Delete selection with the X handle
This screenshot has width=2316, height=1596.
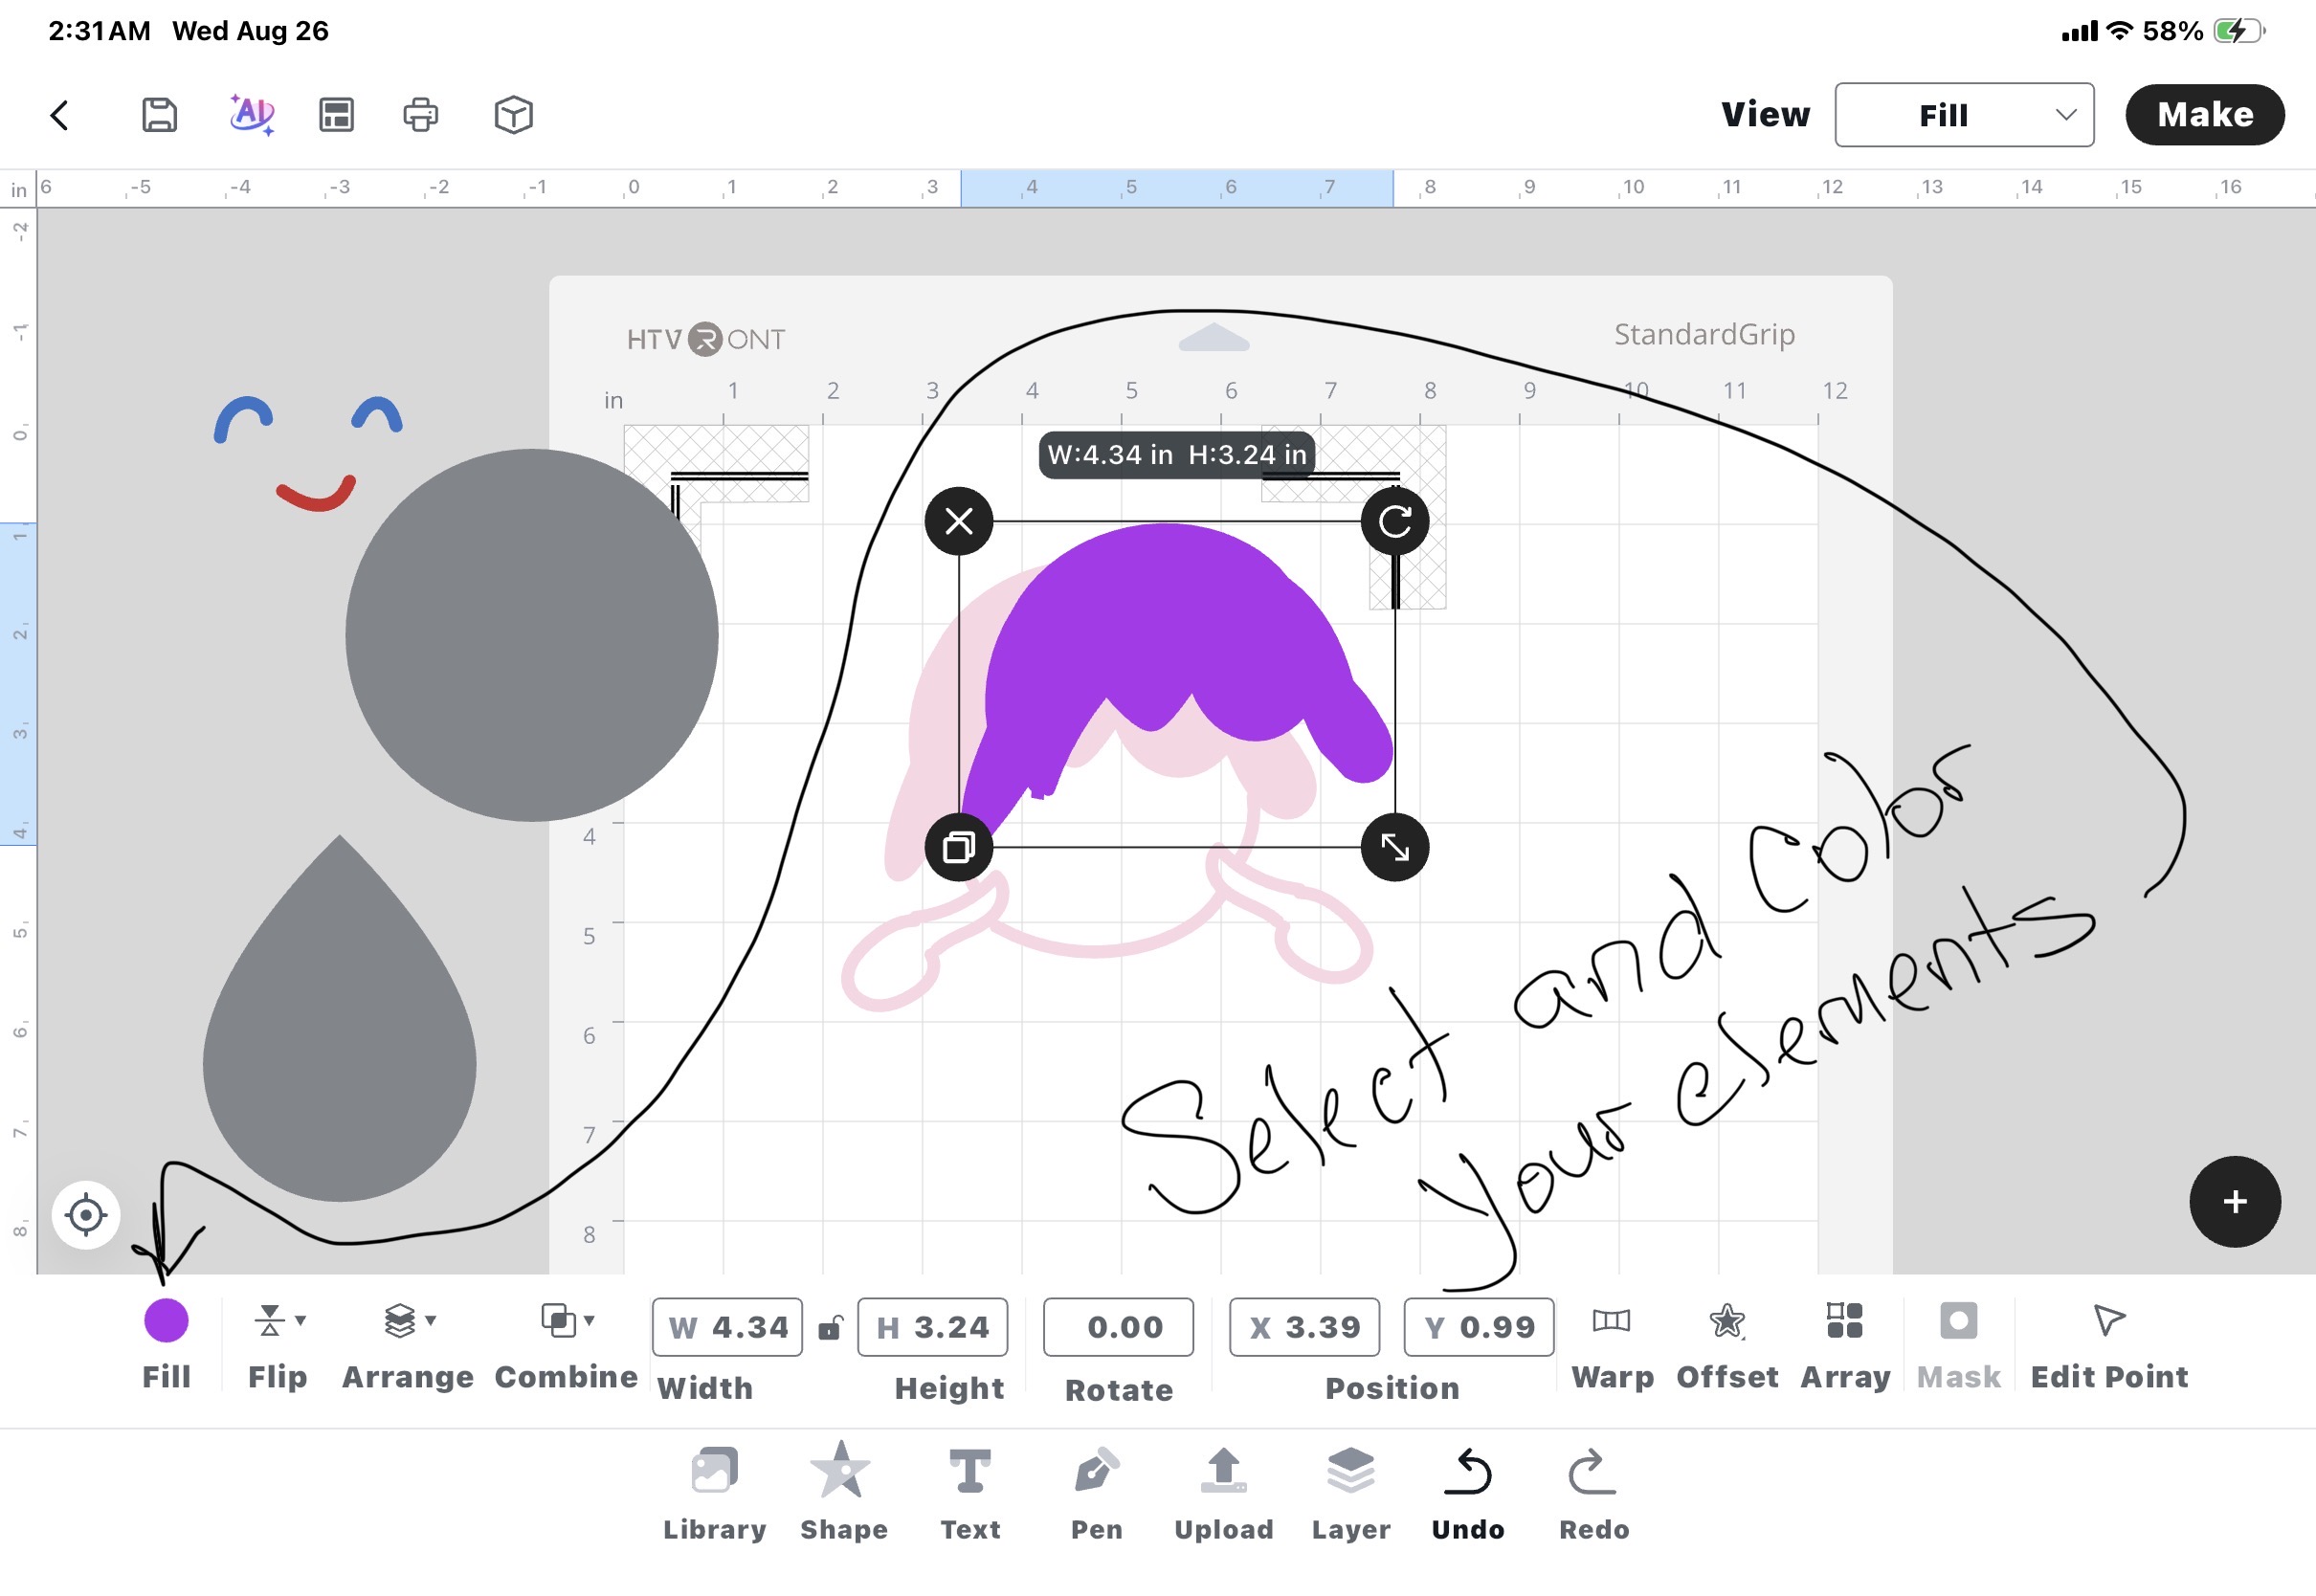click(x=958, y=521)
